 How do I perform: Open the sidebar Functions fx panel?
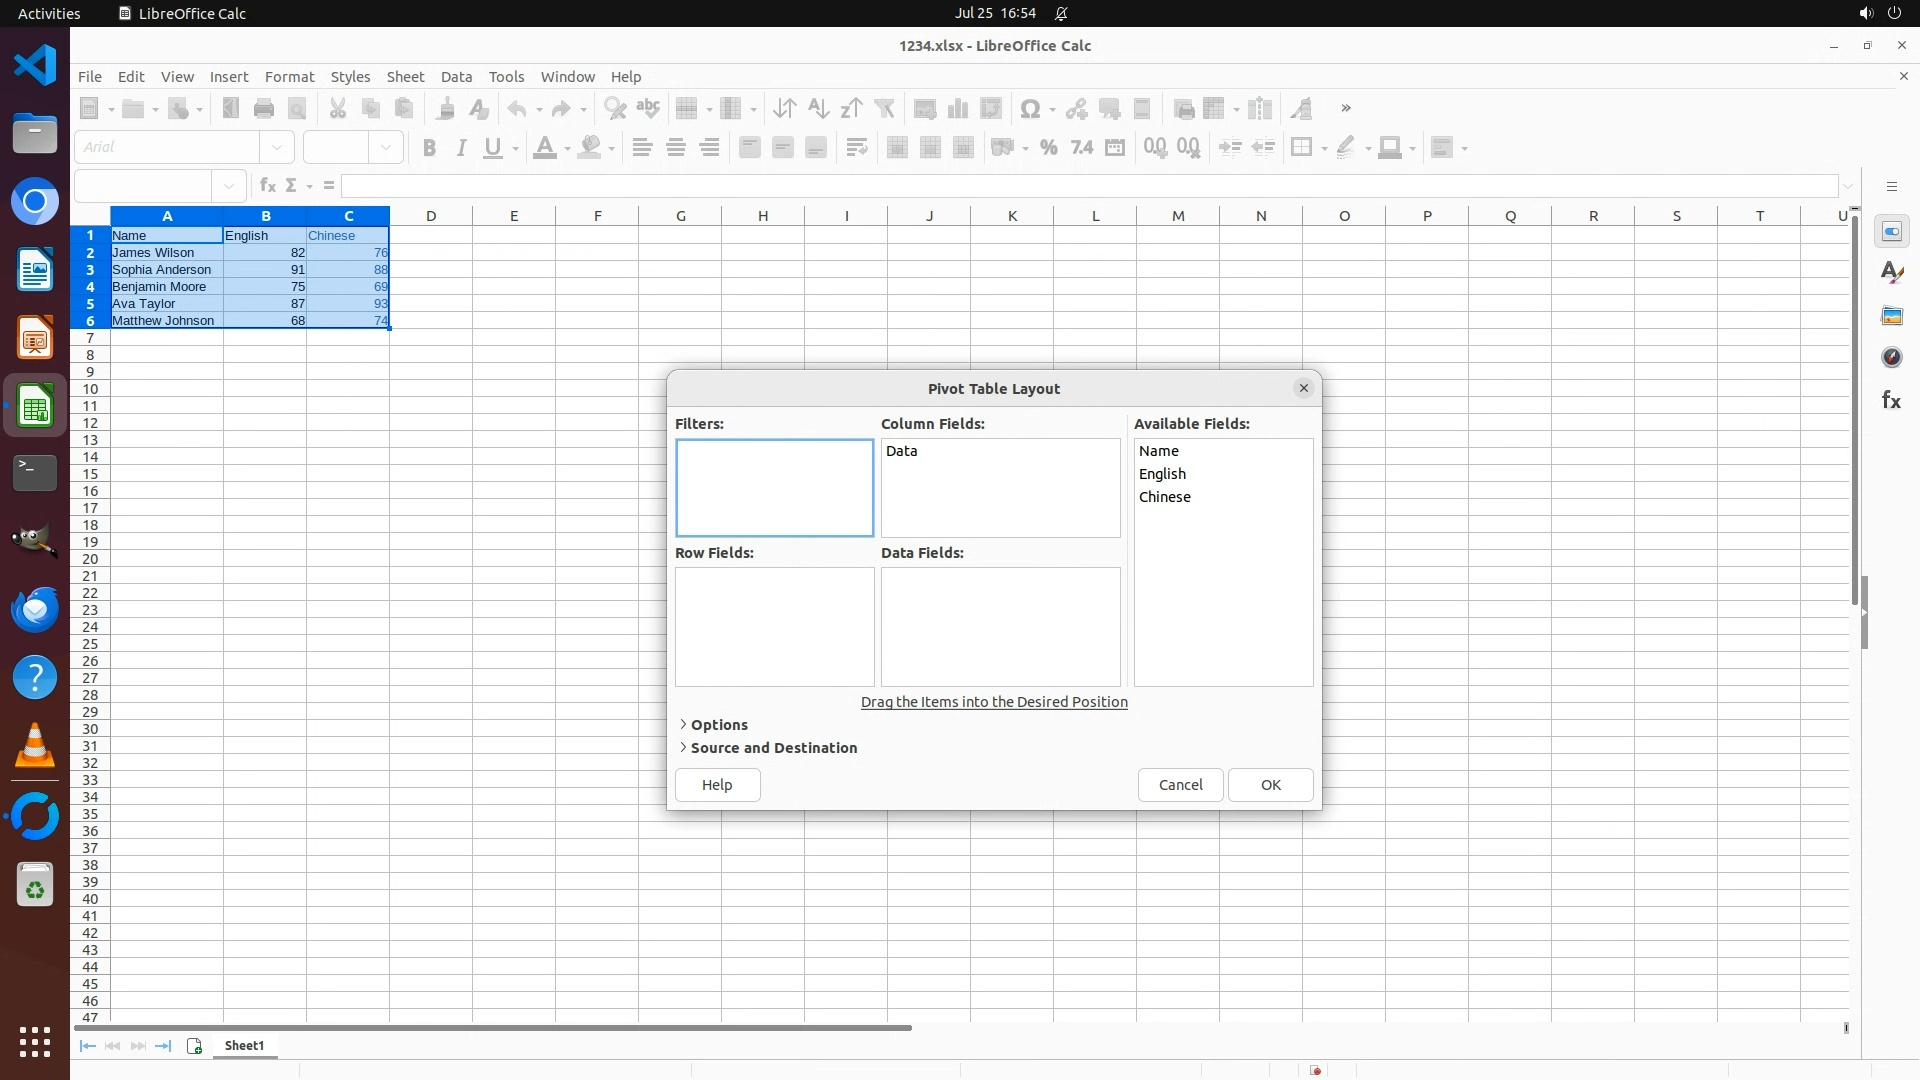point(1891,400)
